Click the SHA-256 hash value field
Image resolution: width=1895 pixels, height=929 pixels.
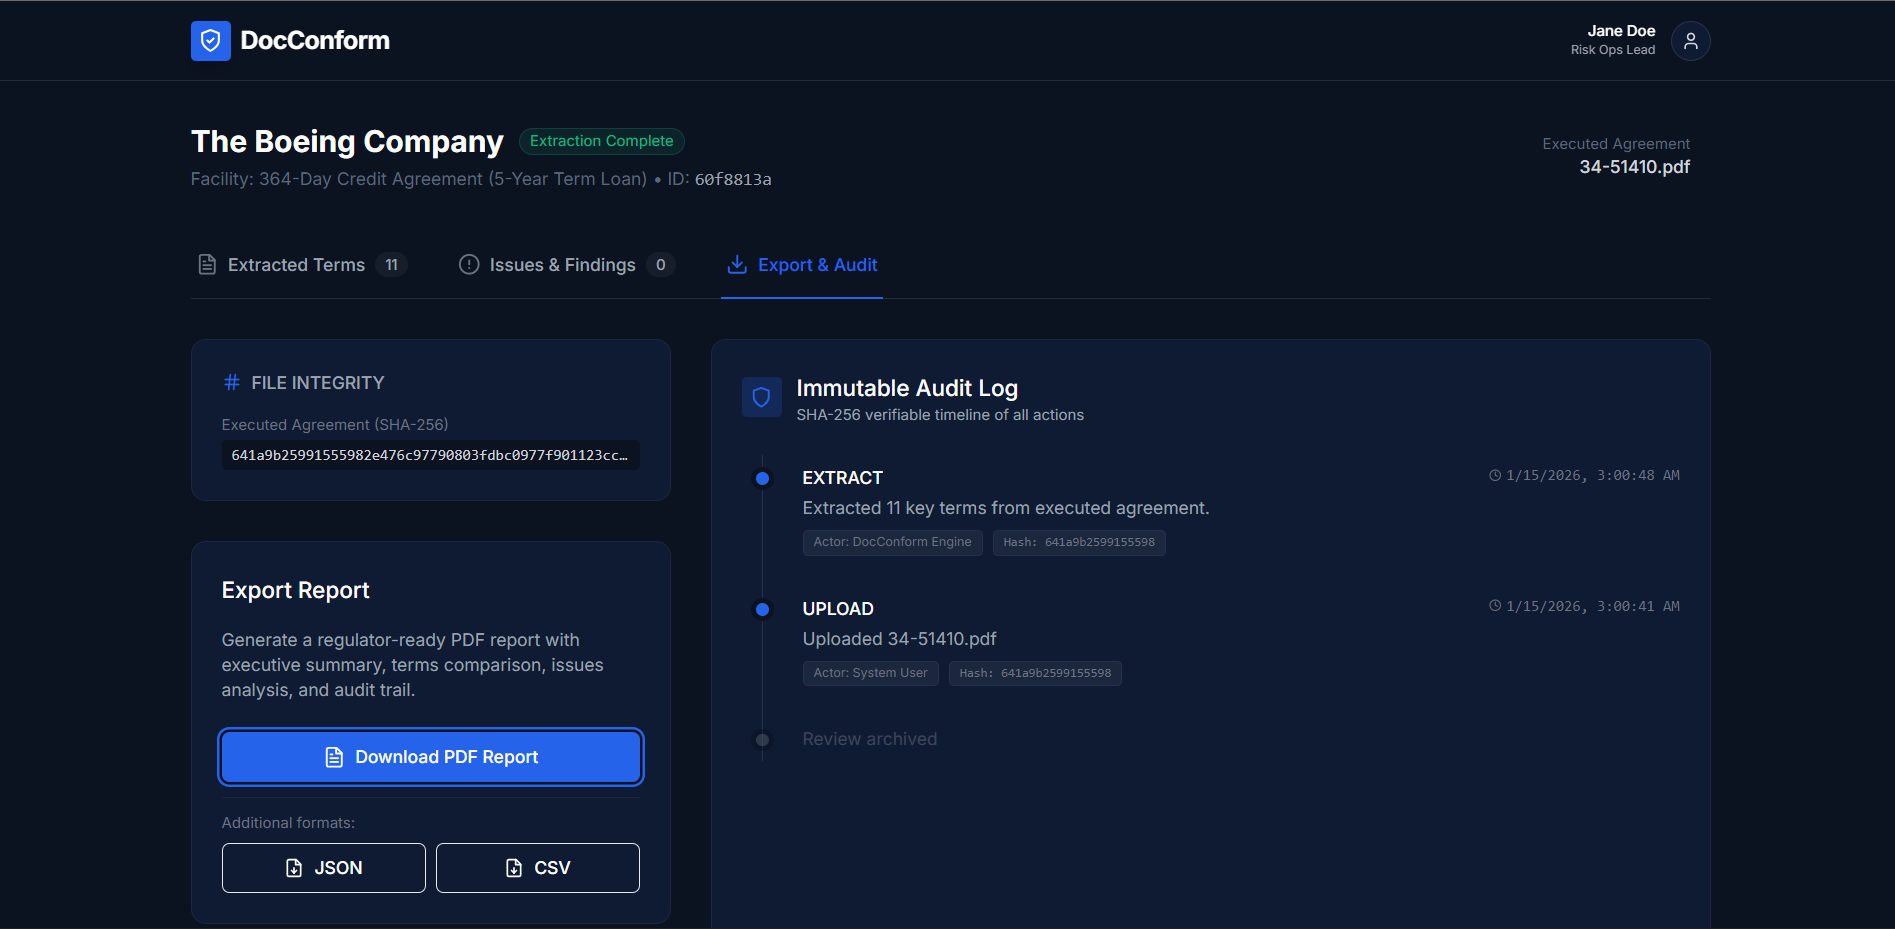tap(431, 455)
